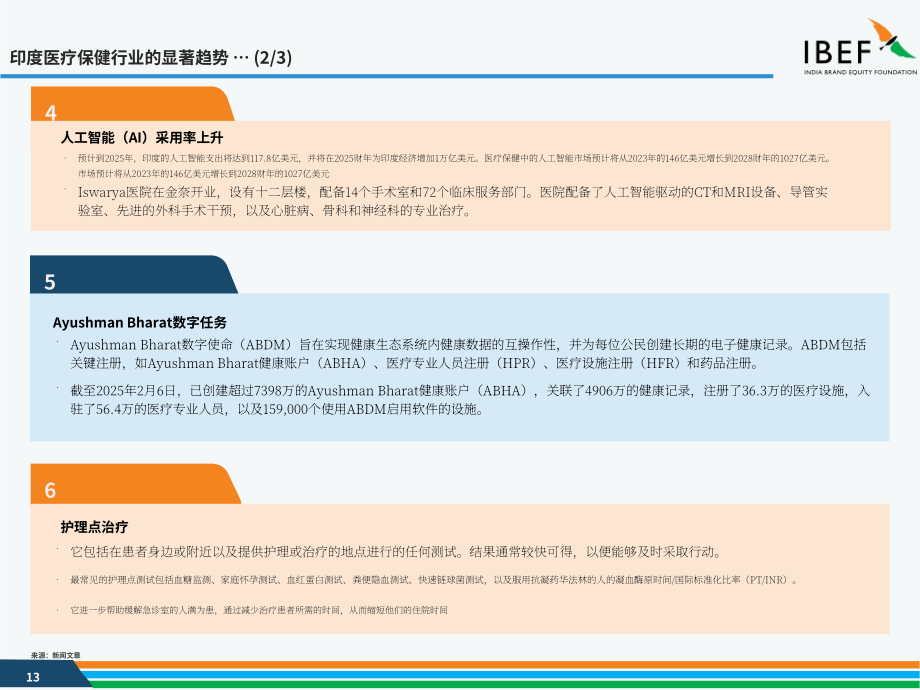
Task: Click the heading Ayushman Bharat数字任务
Action: 140,322
